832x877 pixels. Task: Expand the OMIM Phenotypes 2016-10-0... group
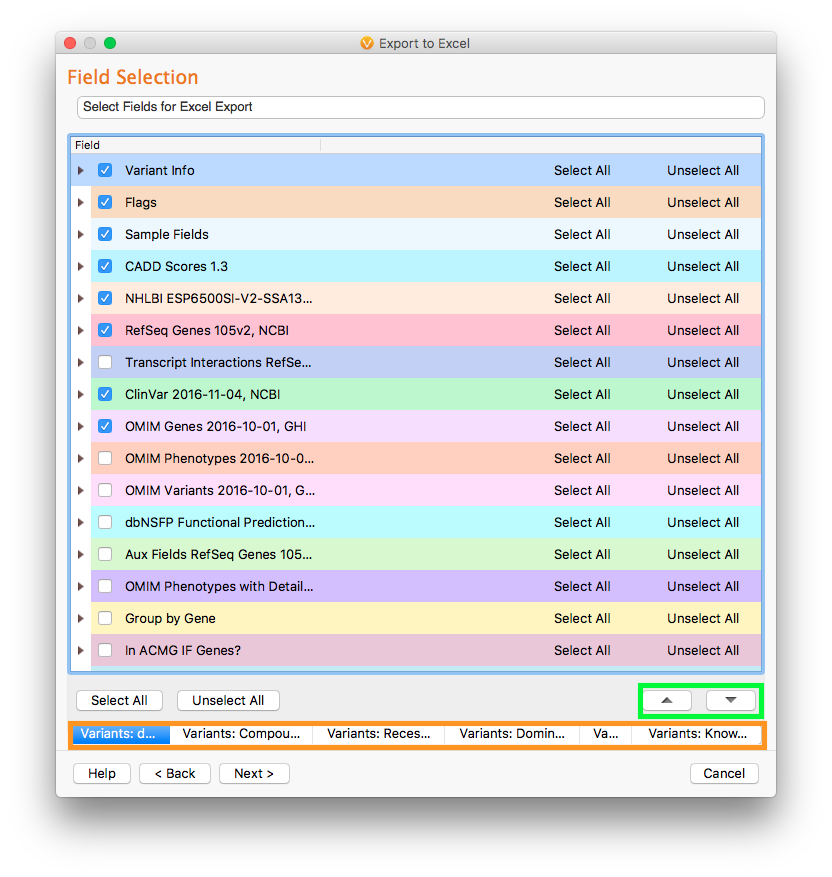(x=81, y=458)
